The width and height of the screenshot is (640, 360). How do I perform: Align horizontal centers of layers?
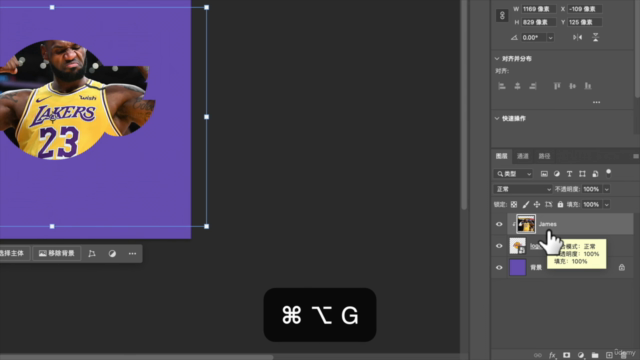click(x=517, y=86)
